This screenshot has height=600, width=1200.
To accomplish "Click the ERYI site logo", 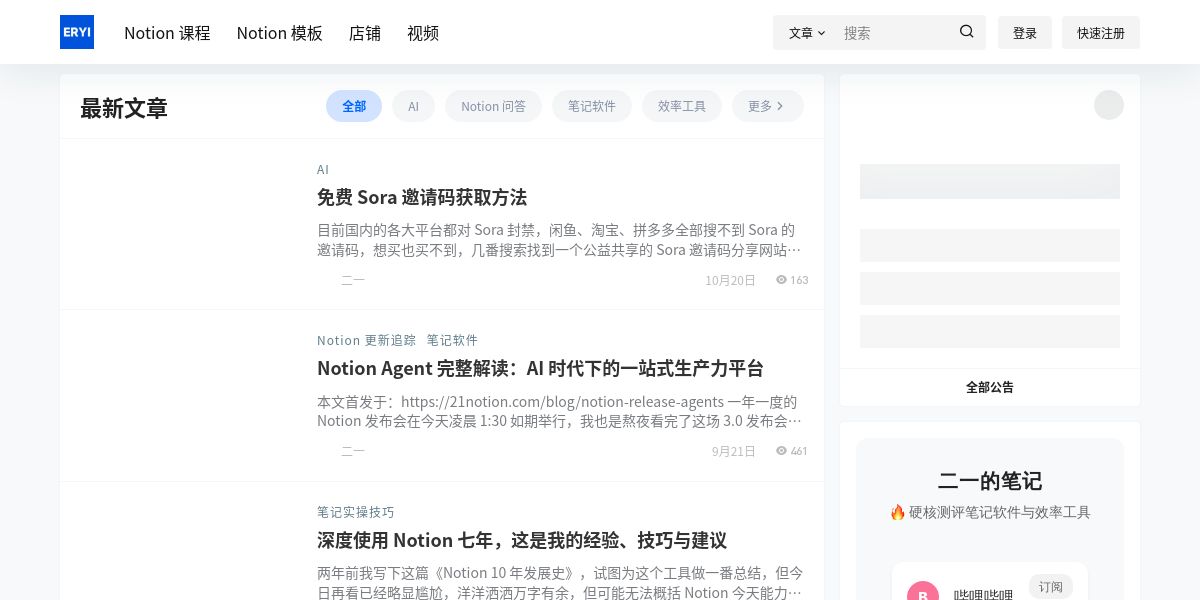I will click(77, 32).
